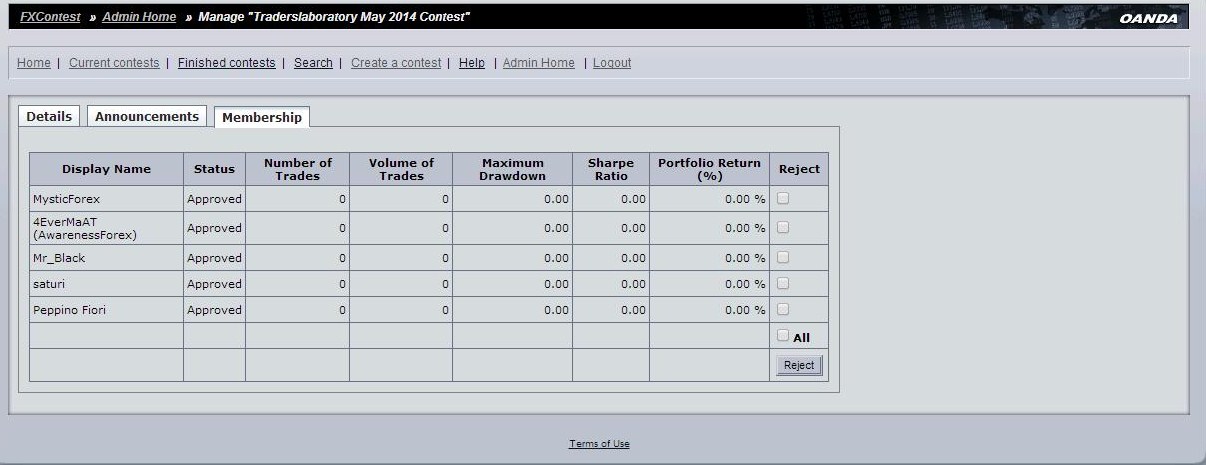
Task: Click Approved status for Peppino Fiori
Action: click(x=214, y=310)
